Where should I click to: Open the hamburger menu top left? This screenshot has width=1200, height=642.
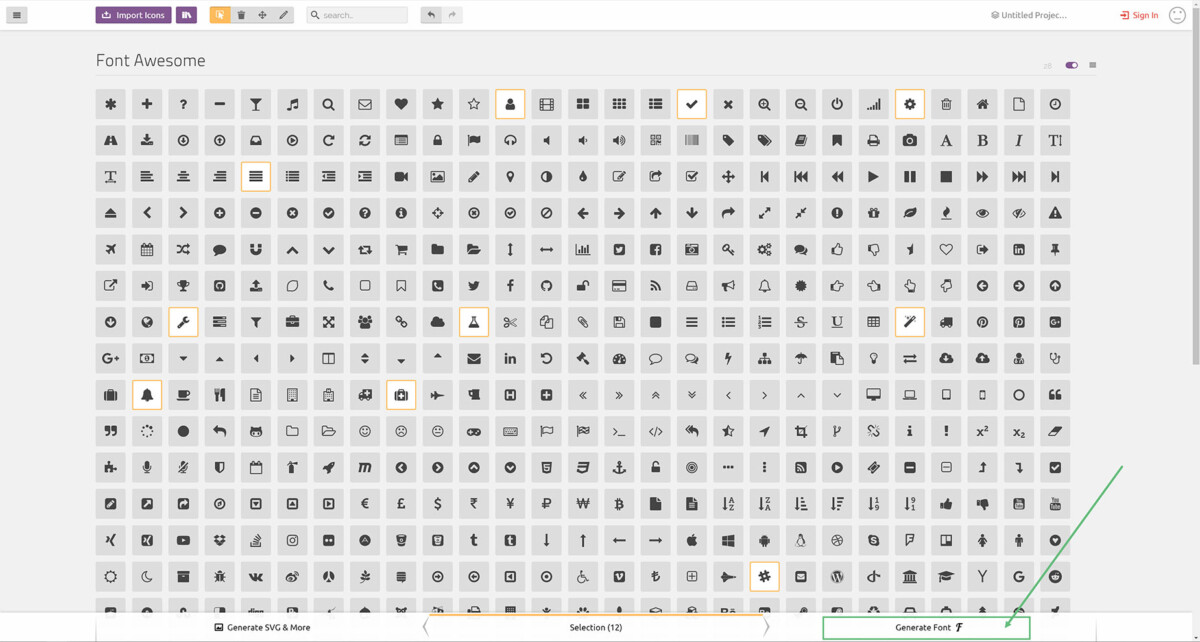coord(16,14)
